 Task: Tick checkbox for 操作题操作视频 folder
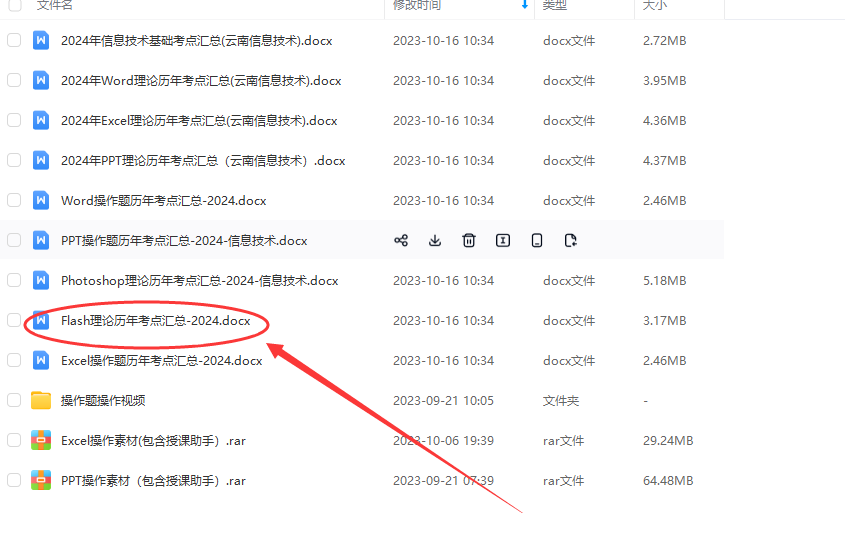14,401
